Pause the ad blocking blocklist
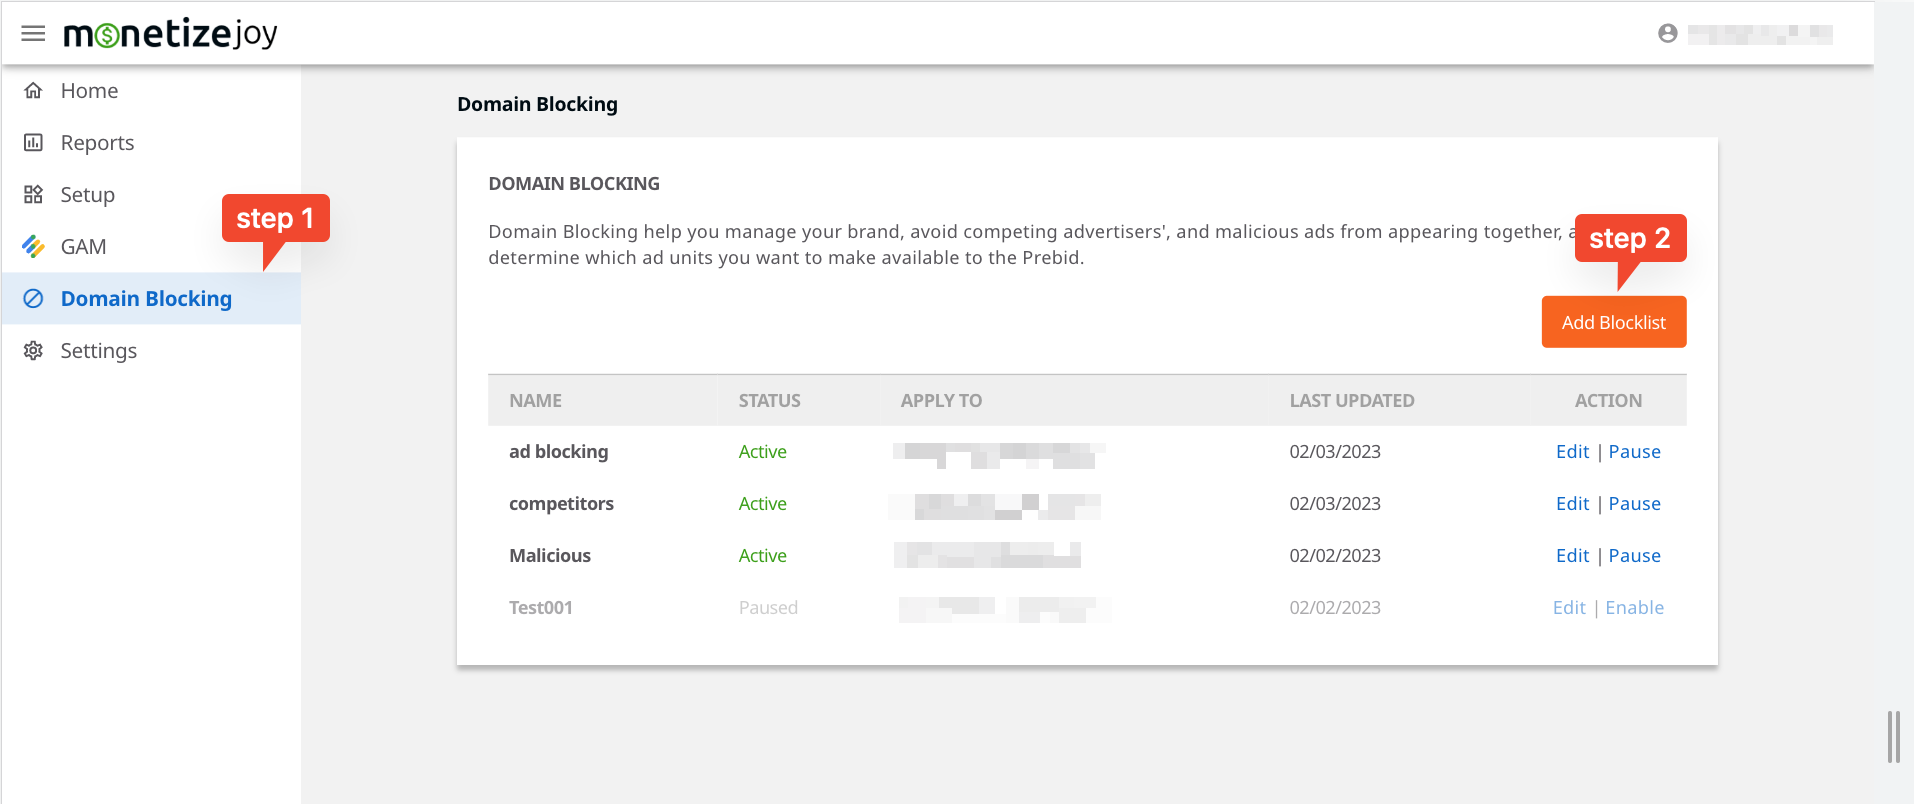 coord(1634,452)
